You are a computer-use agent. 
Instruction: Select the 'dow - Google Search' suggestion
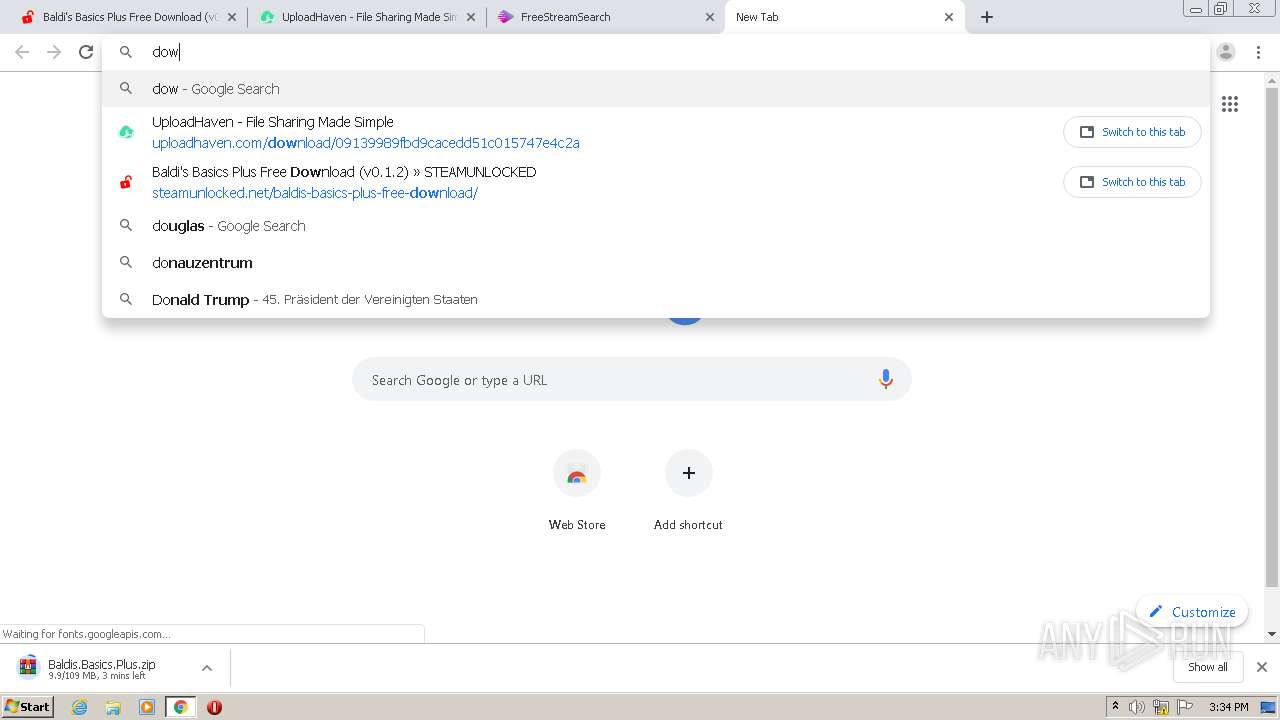click(656, 89)
